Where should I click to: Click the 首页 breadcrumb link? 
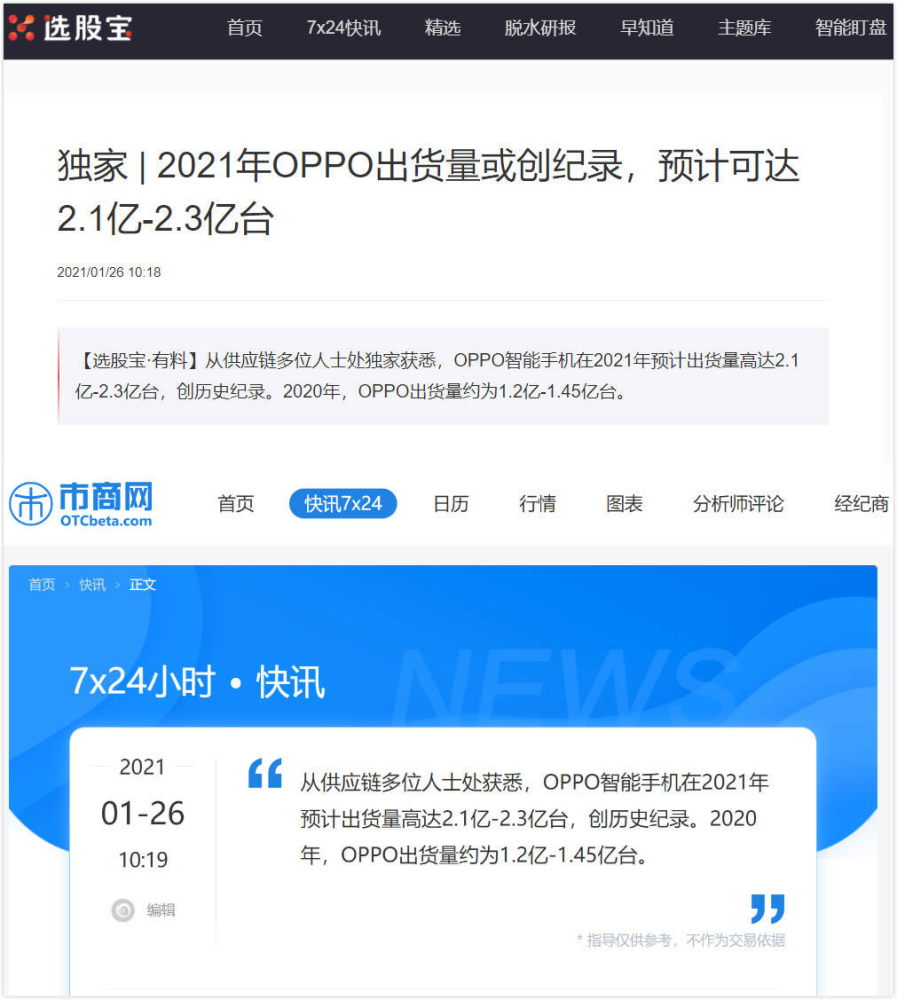(42, 585)
